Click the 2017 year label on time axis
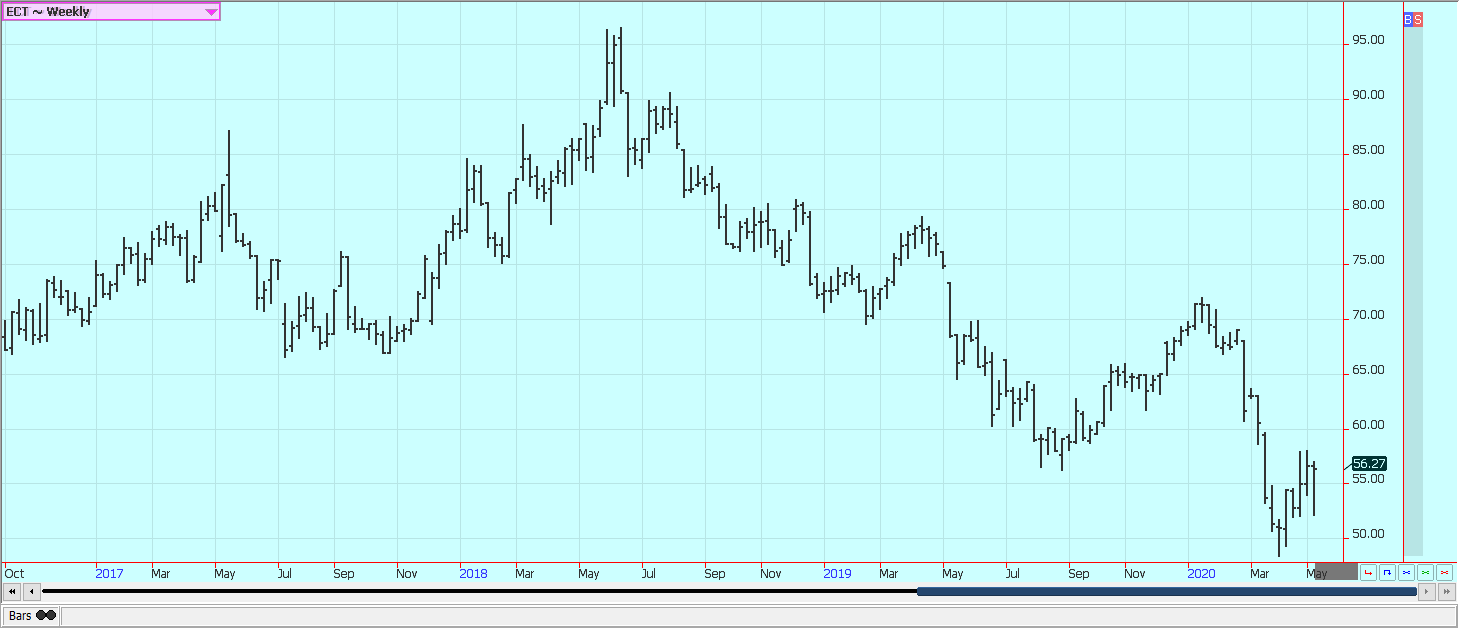This screenshot has width=1459, height=629. pos(109,573)
